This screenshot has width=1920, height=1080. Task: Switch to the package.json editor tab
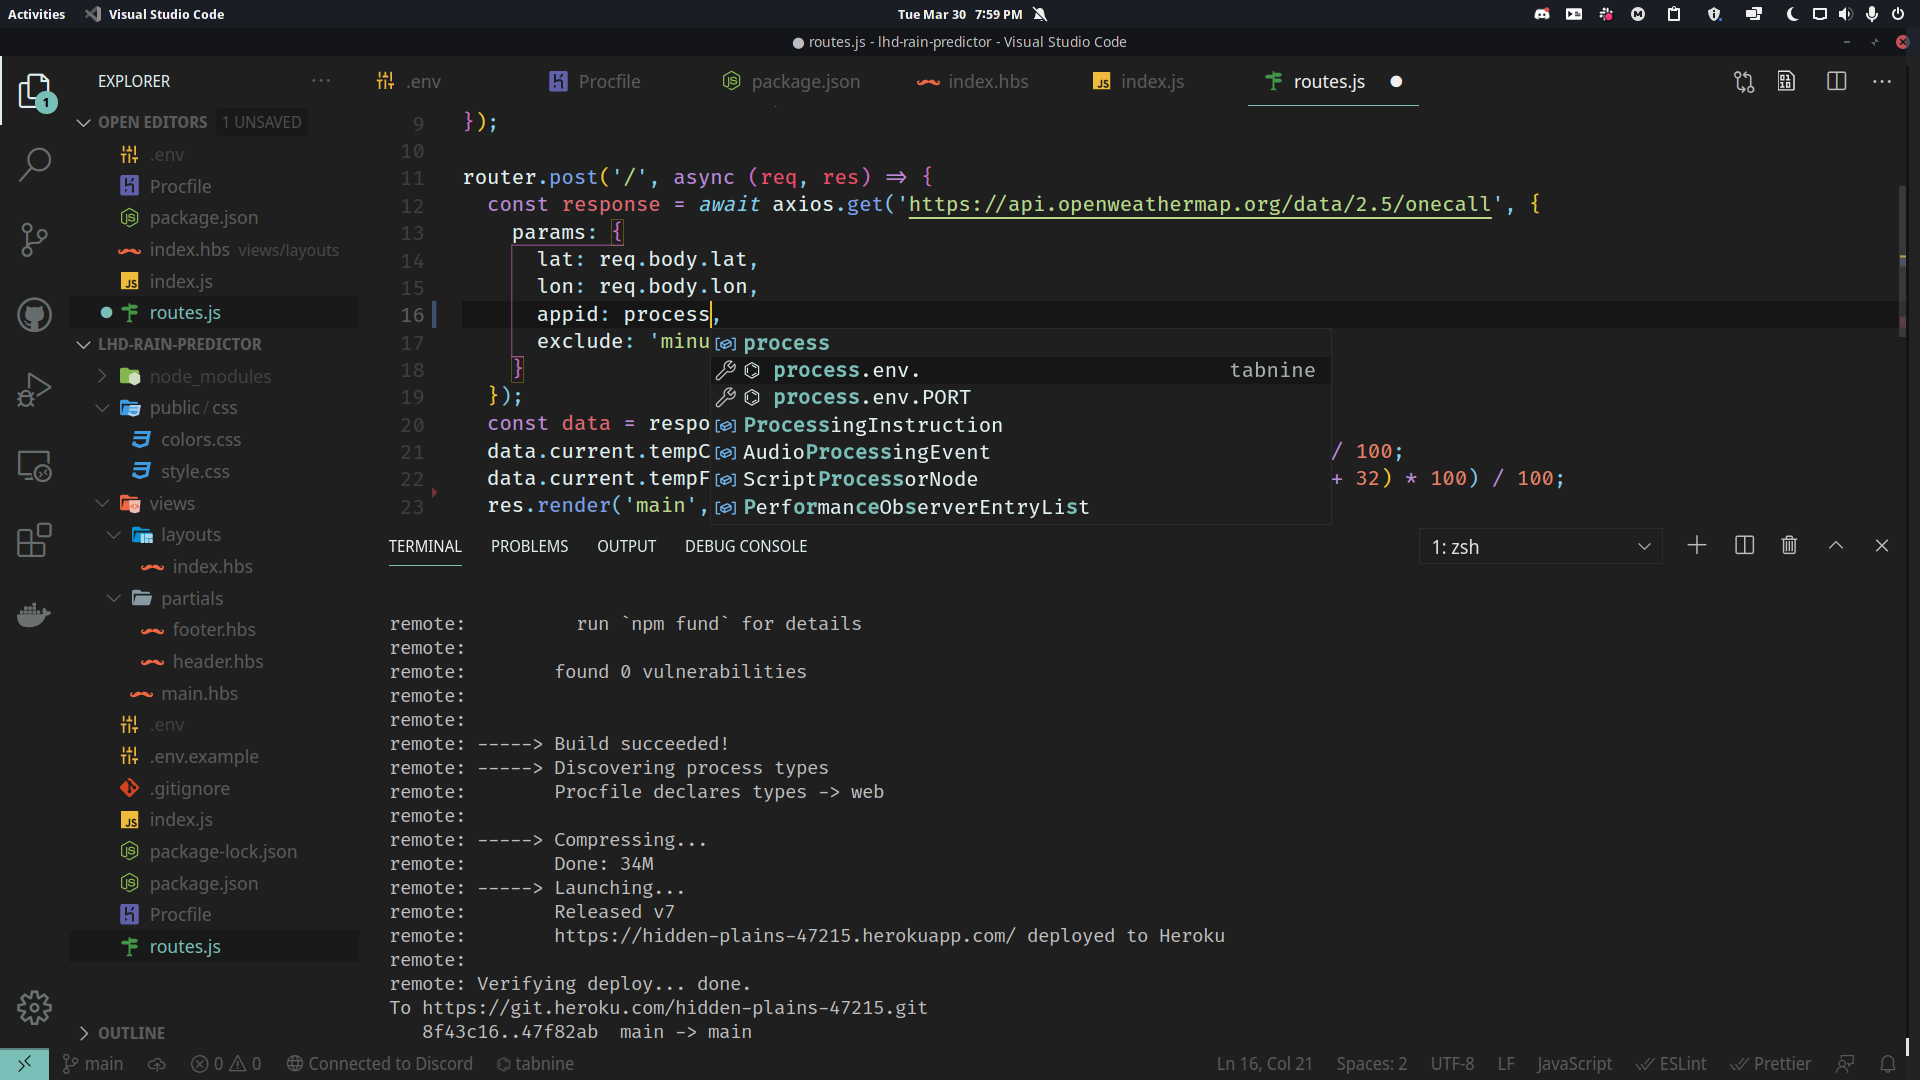(x=804, y=82)
